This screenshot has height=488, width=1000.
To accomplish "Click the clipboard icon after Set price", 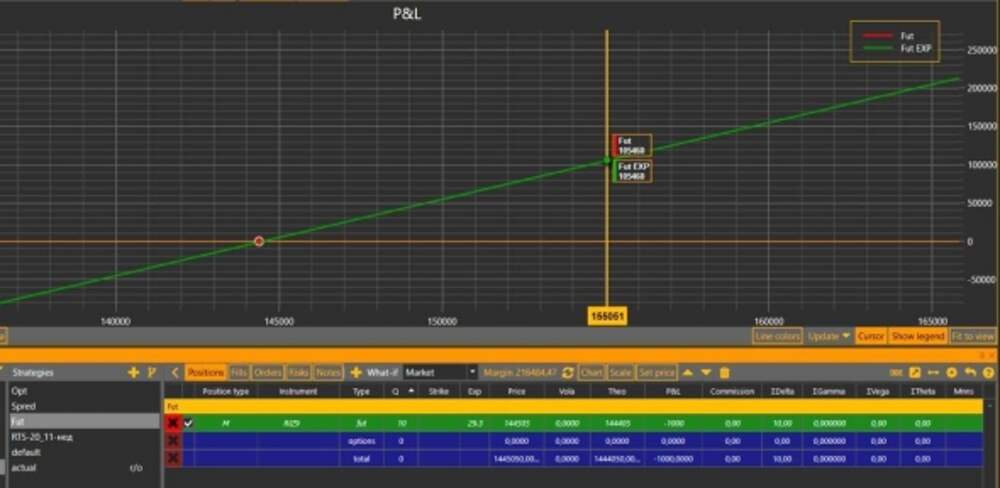I will pyautogui.click(x=725, y=372).
